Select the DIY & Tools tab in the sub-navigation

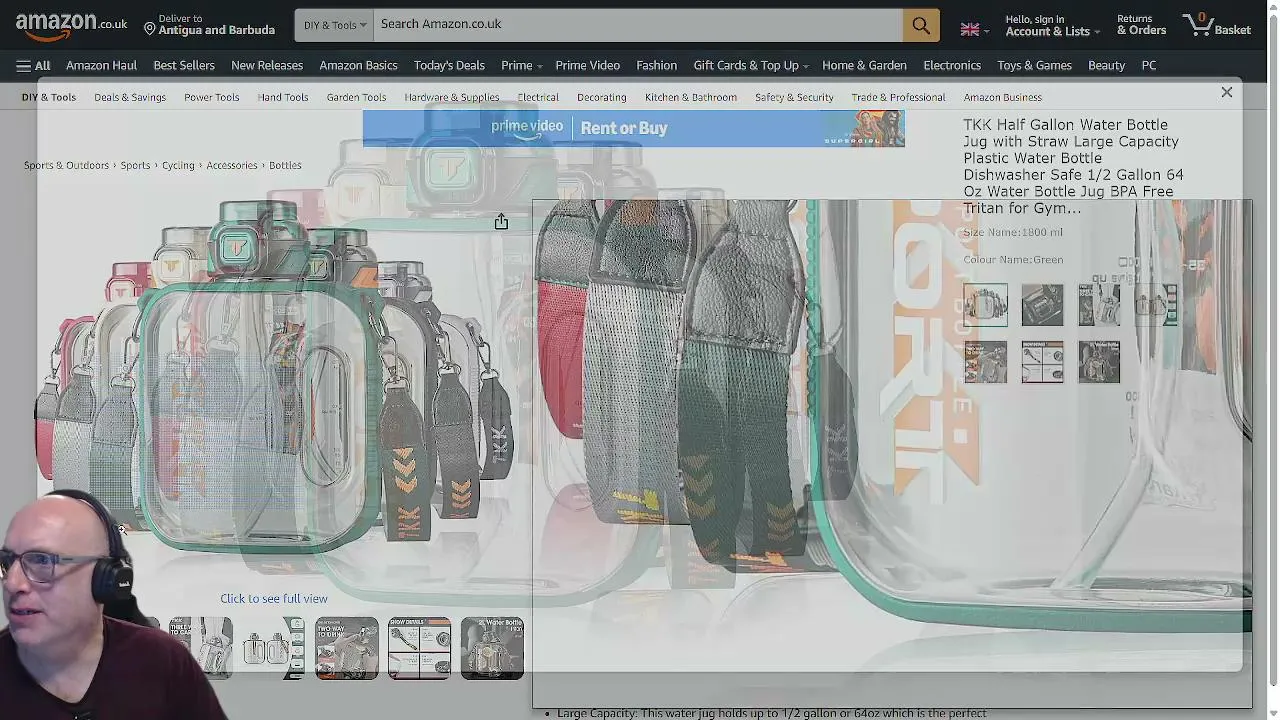click(x=49, y=98)
